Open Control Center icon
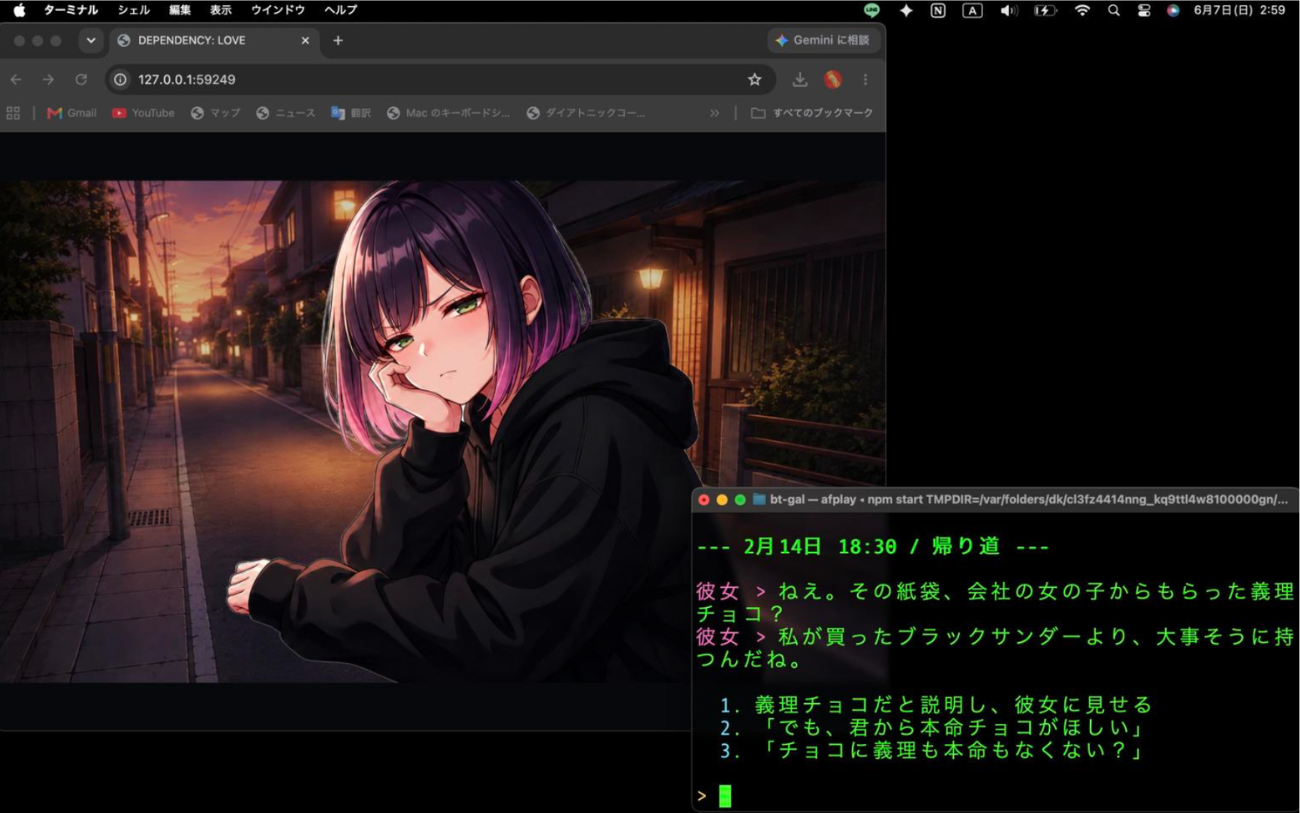The image size is (1300, 813). [1144, 10]
